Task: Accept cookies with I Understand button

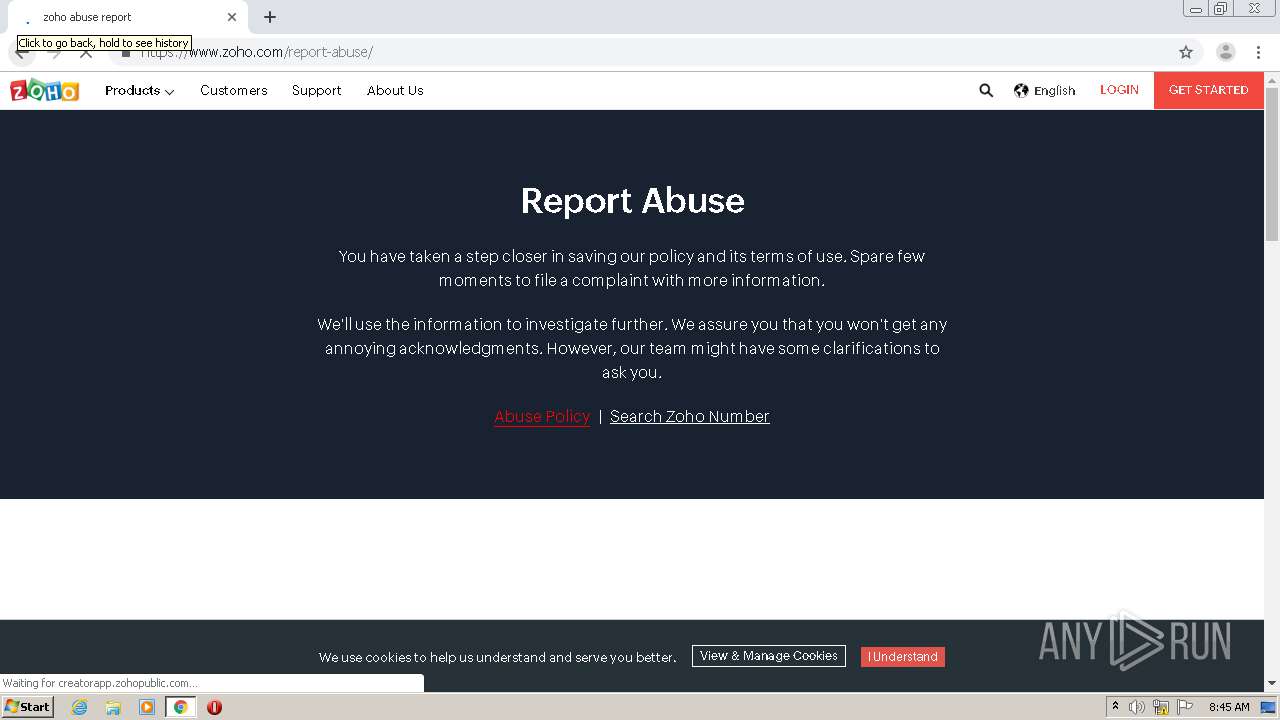Action: 903,656
